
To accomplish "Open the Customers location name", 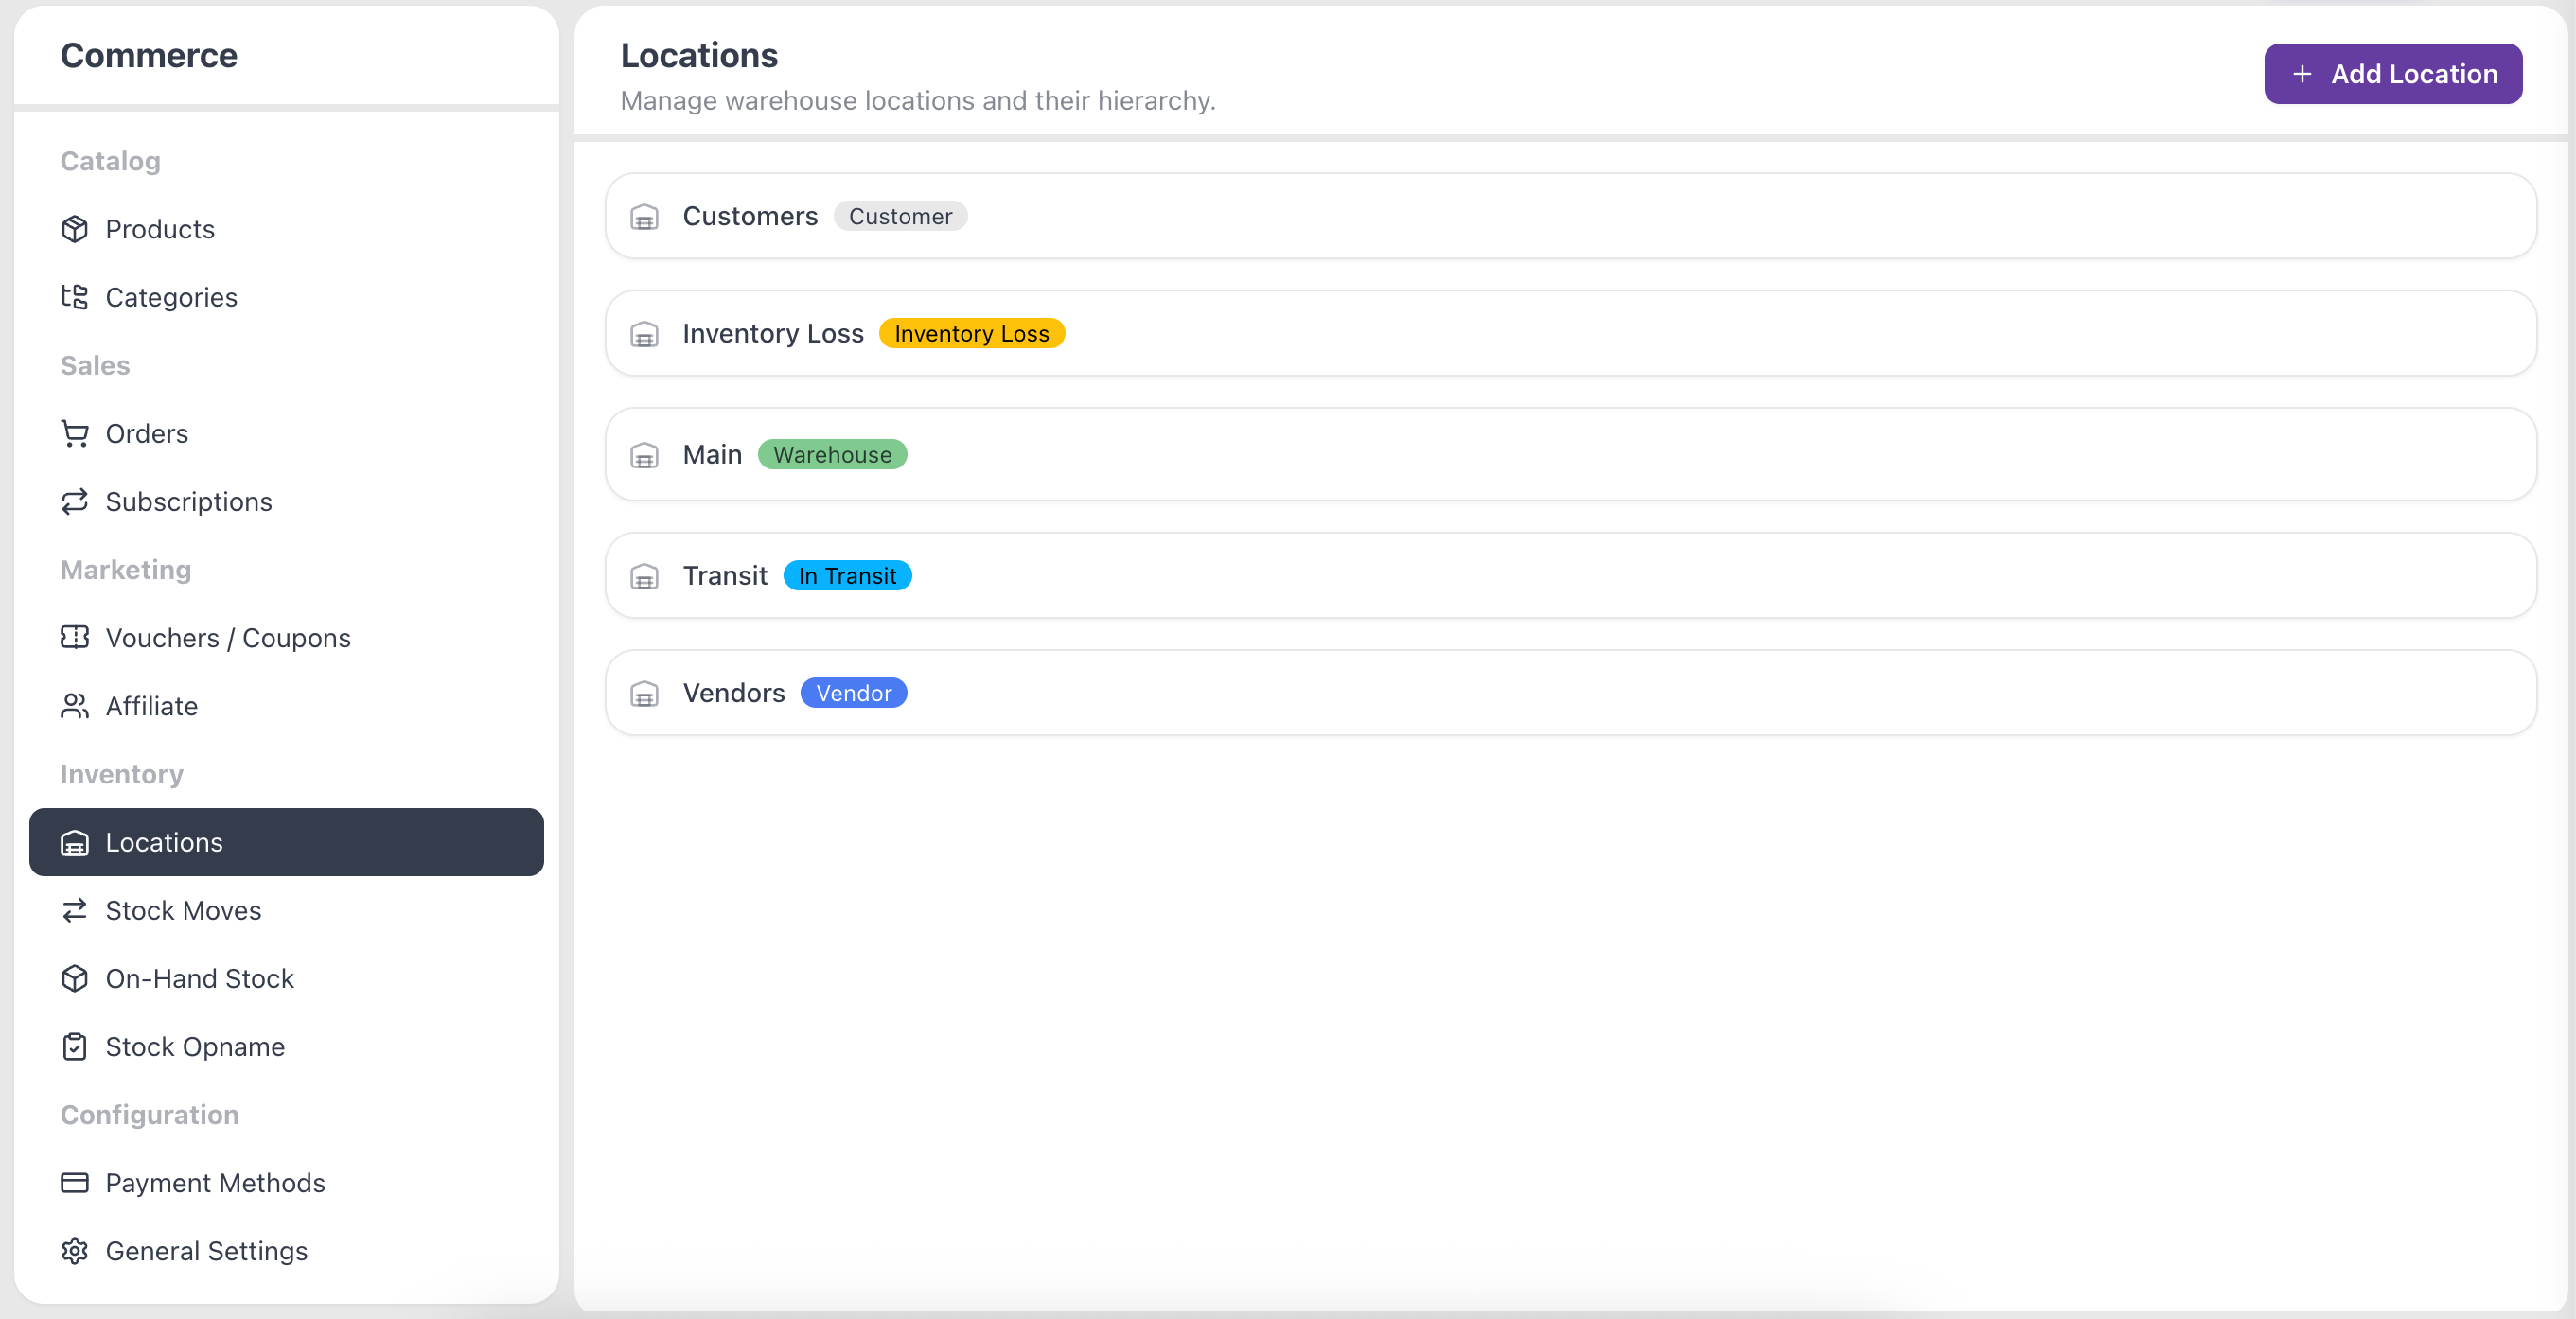I will 750,216.
